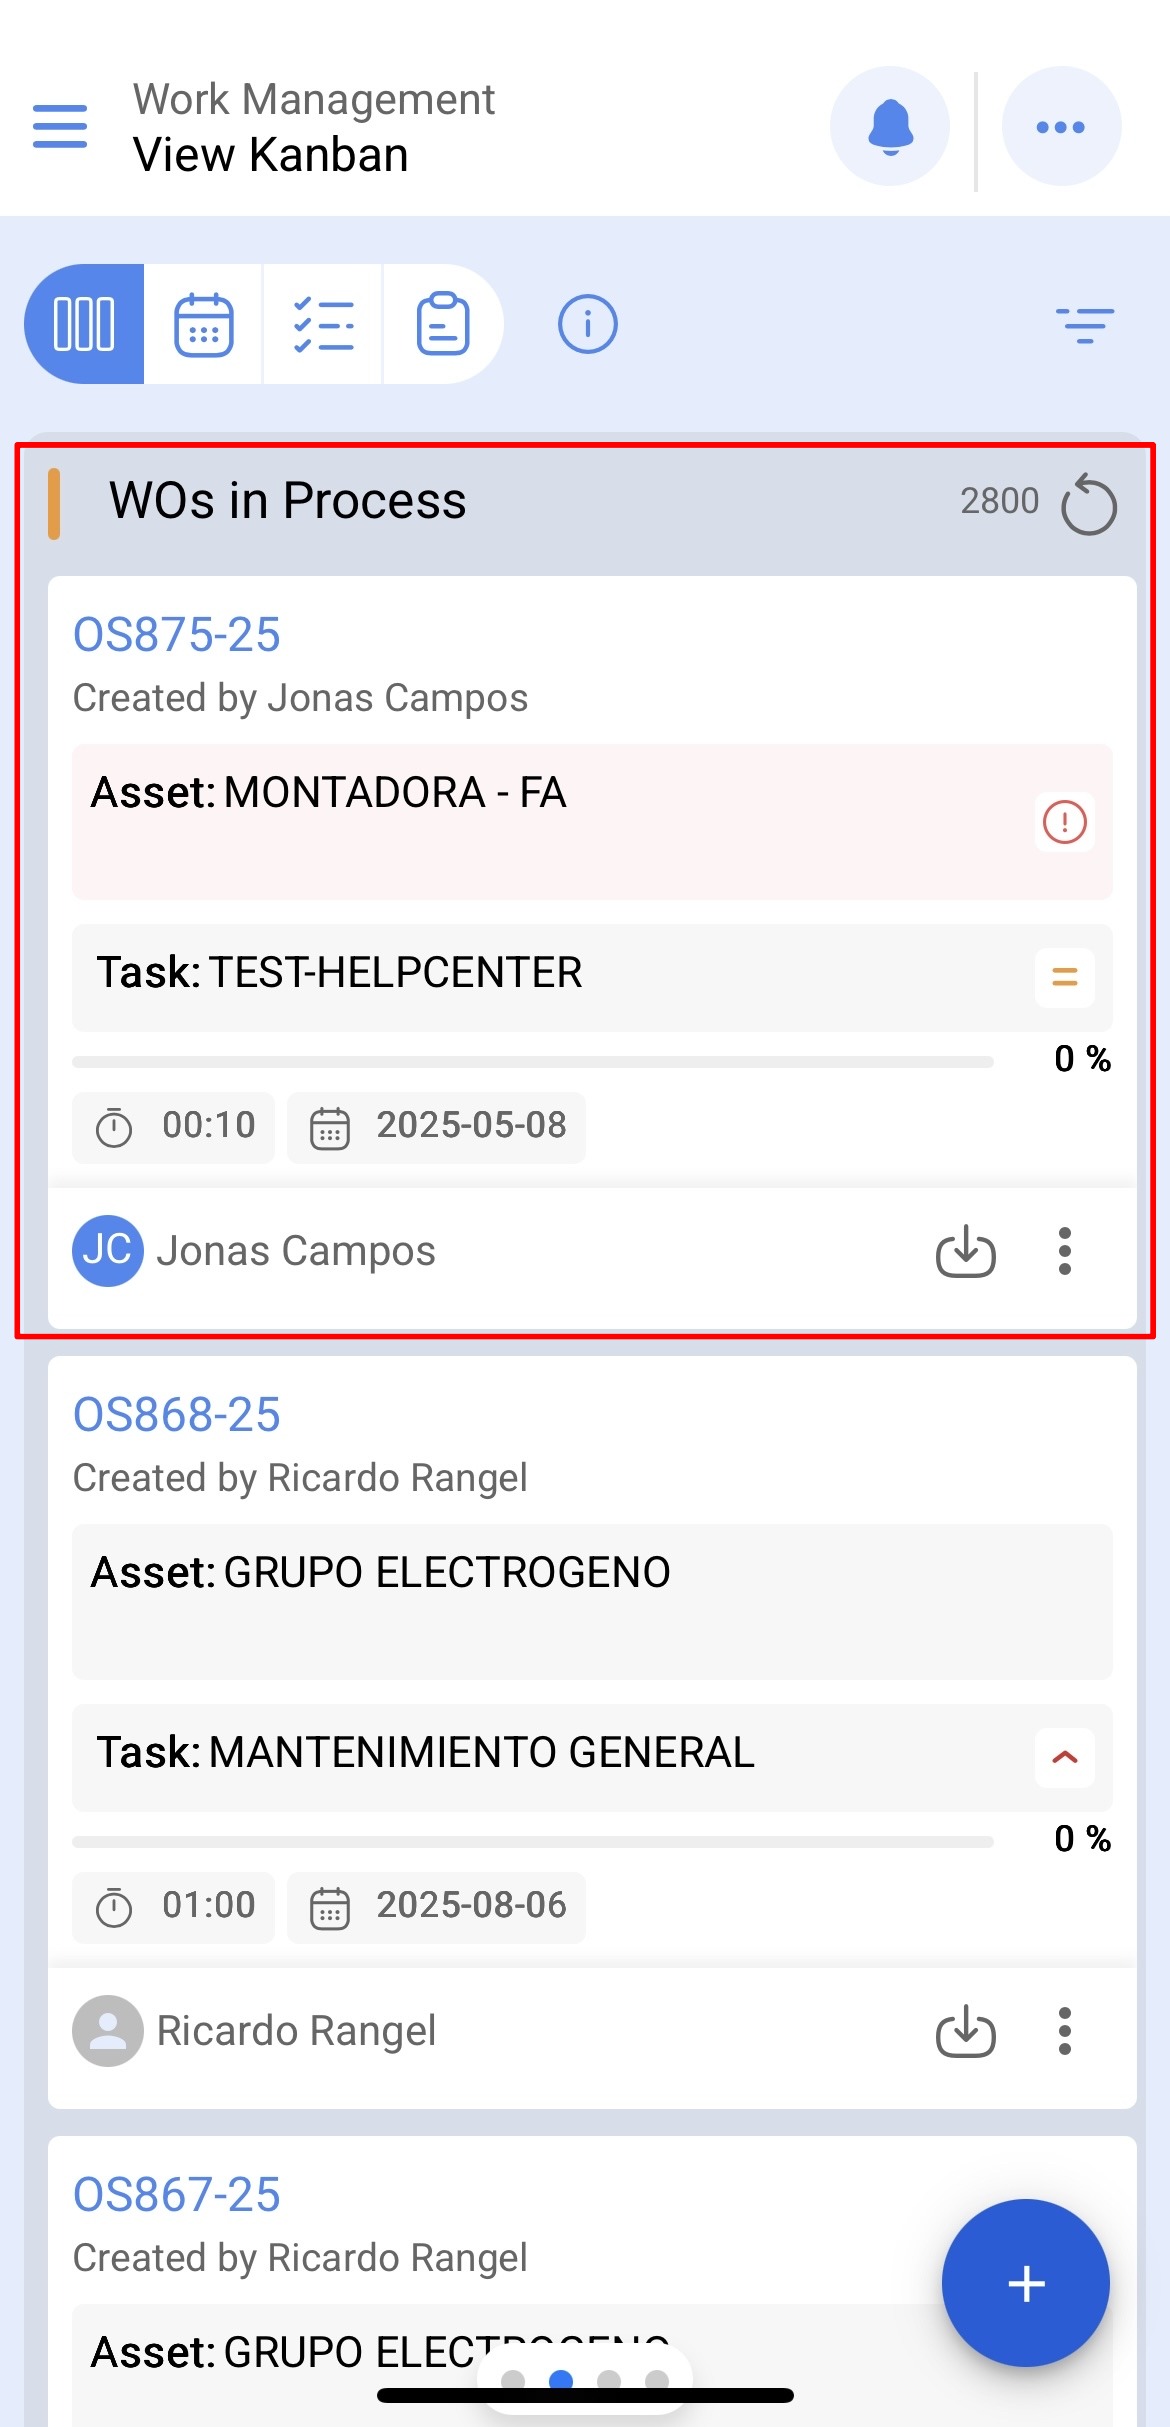This screenshot has width=1170, height=2427.
Task: Switch to clipboard view tab
Action: (443, 324)
